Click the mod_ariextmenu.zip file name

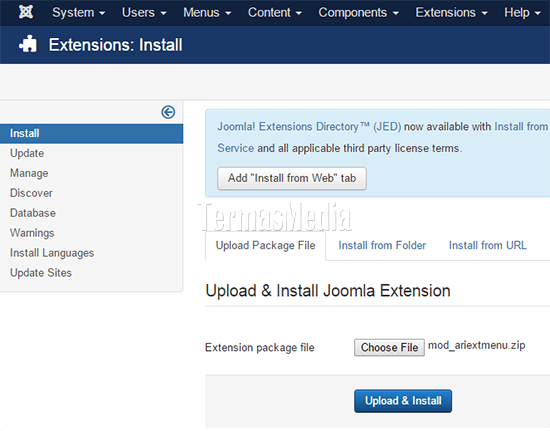point(477,345)
